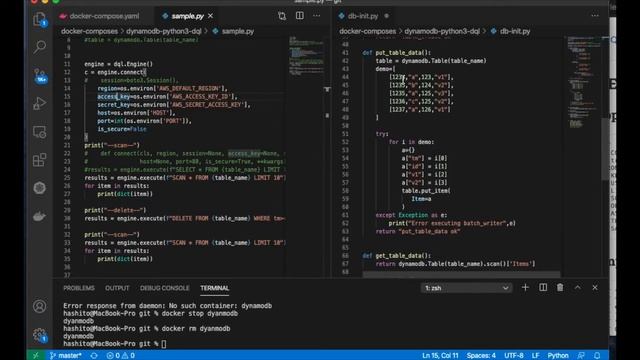
Task: Open More Actions for right editor group
Action: click(595, 16)
